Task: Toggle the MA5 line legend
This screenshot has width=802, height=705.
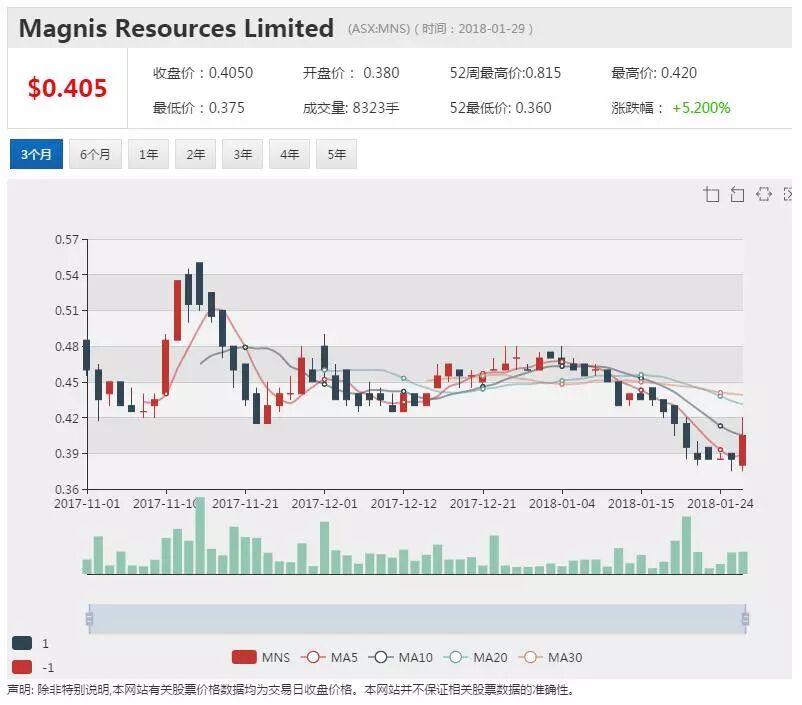Action: [329, 657]
